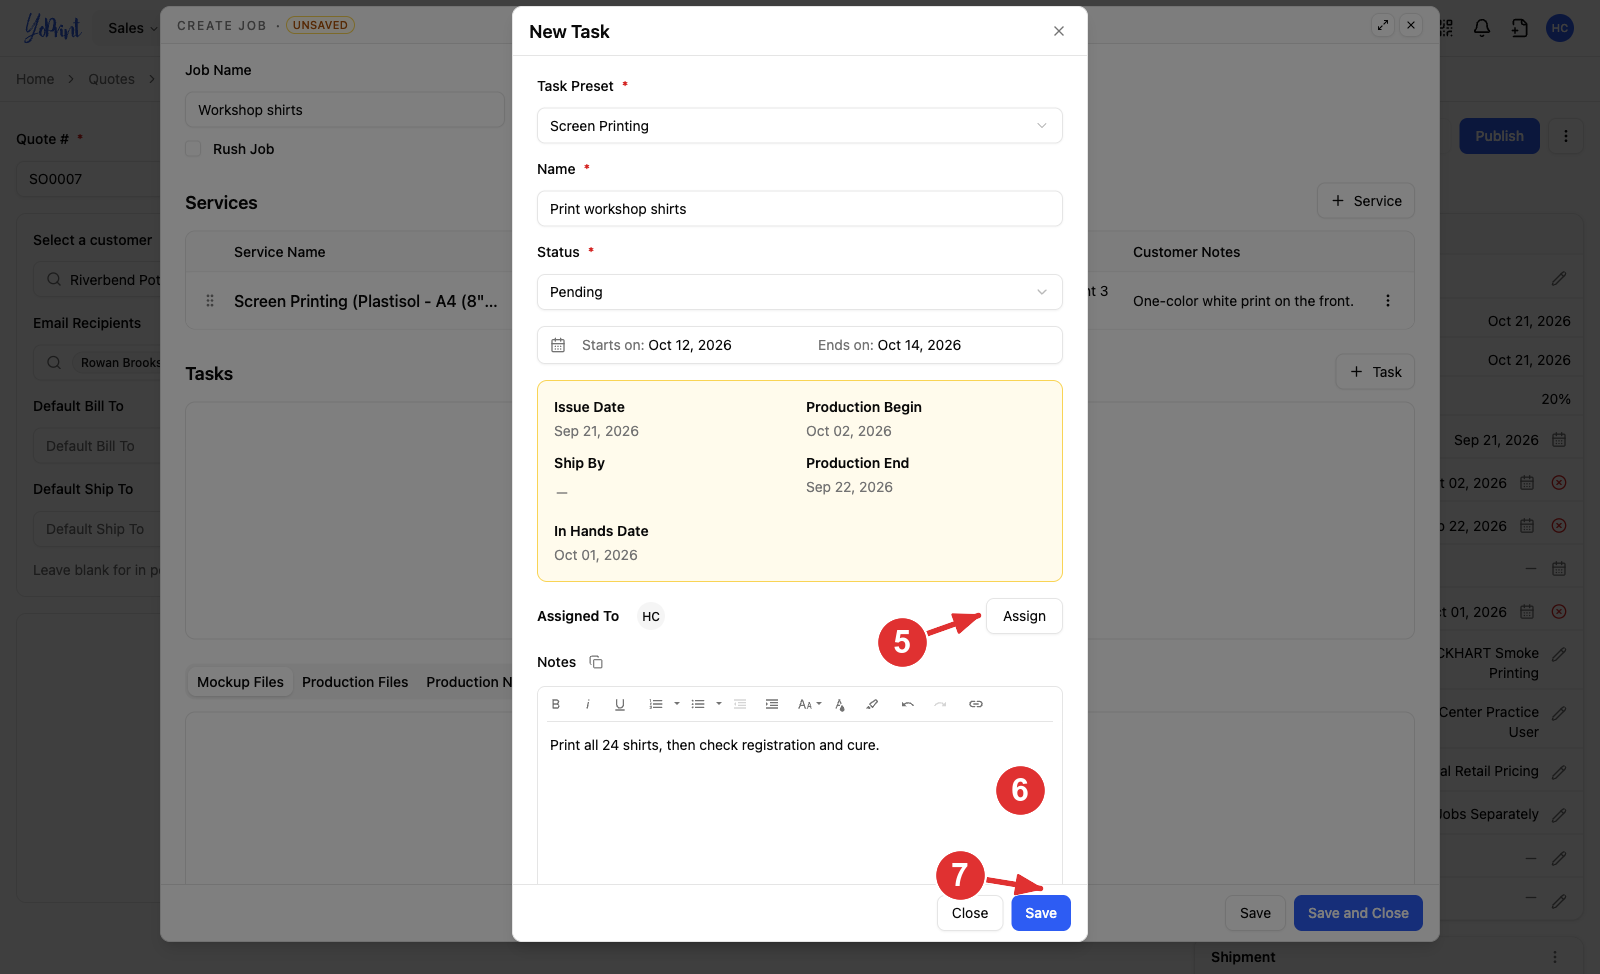
Task: Open font size dropdown in Notes
Action: pos(809,704)
